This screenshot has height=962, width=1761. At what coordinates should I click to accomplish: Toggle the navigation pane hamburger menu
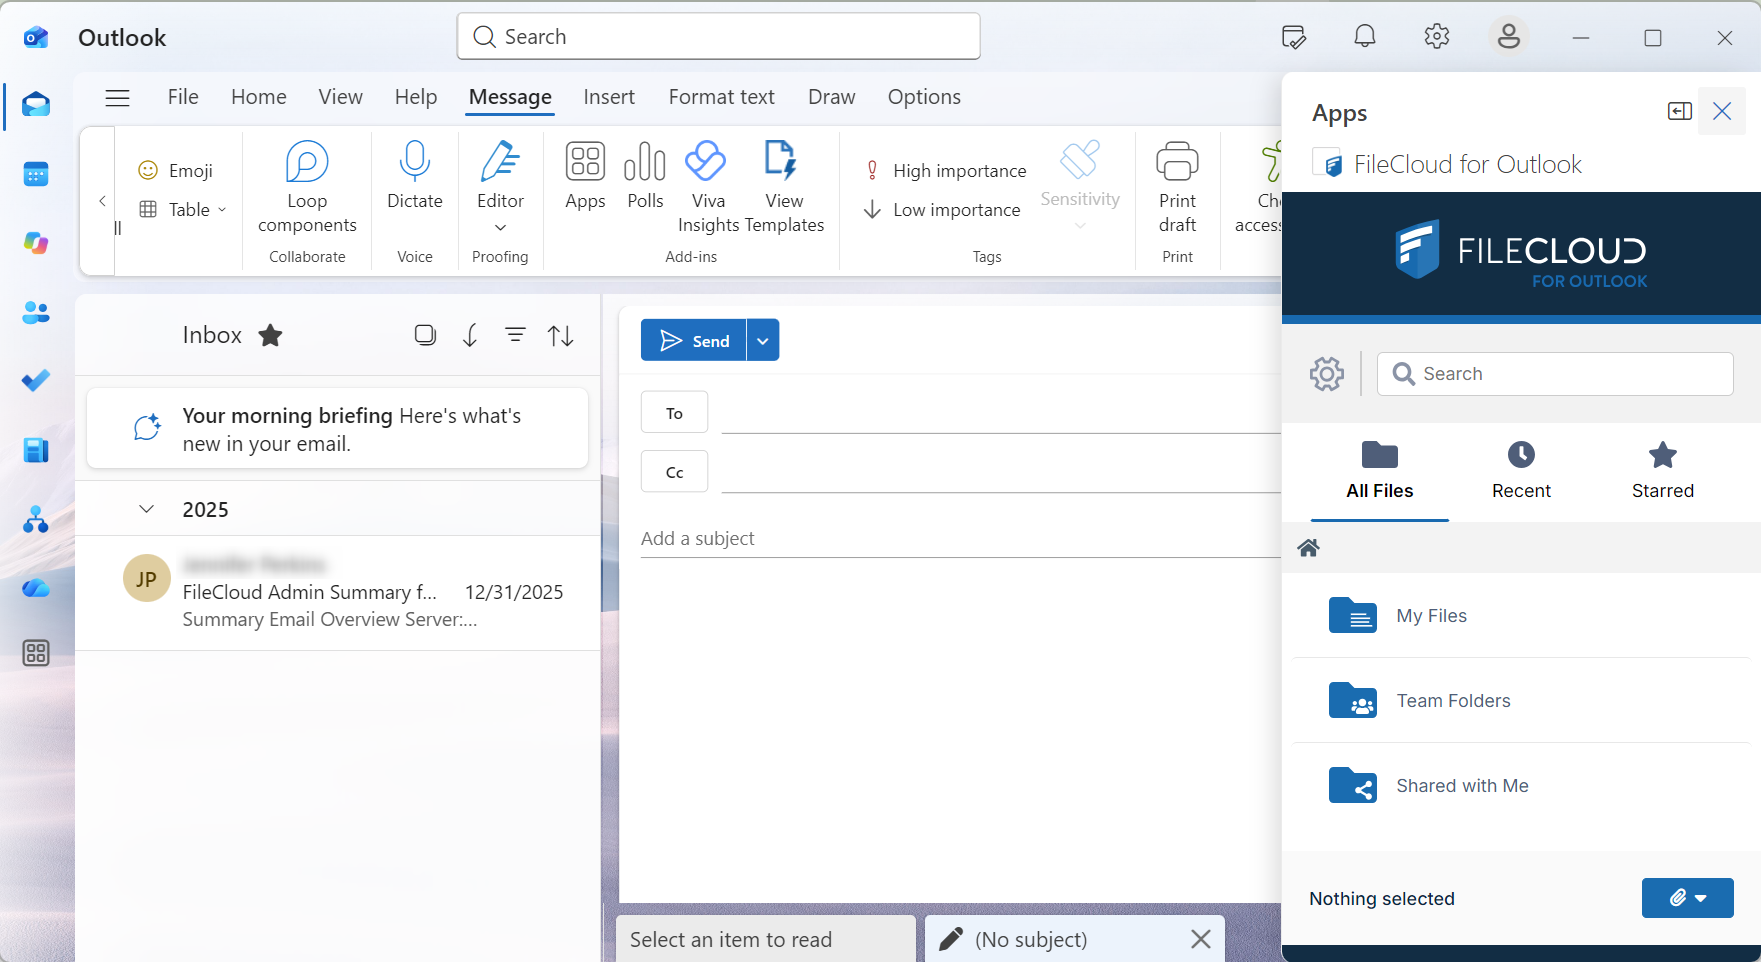tap(118, 97)
